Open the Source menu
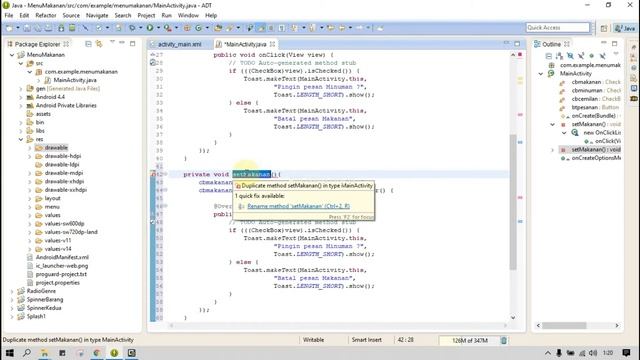Viewport: 640px width, 360px height. (x=71, y=15)
